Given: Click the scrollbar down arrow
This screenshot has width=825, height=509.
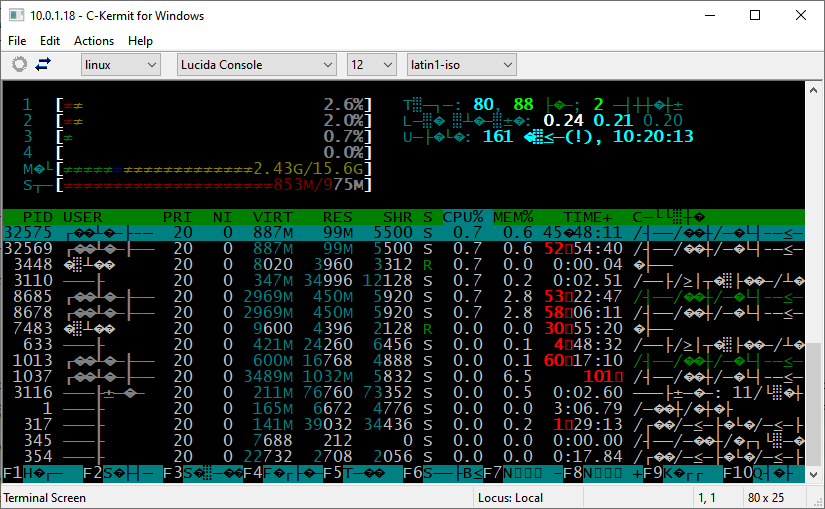Looking at the screenshot, I should [x=813, y=474].
